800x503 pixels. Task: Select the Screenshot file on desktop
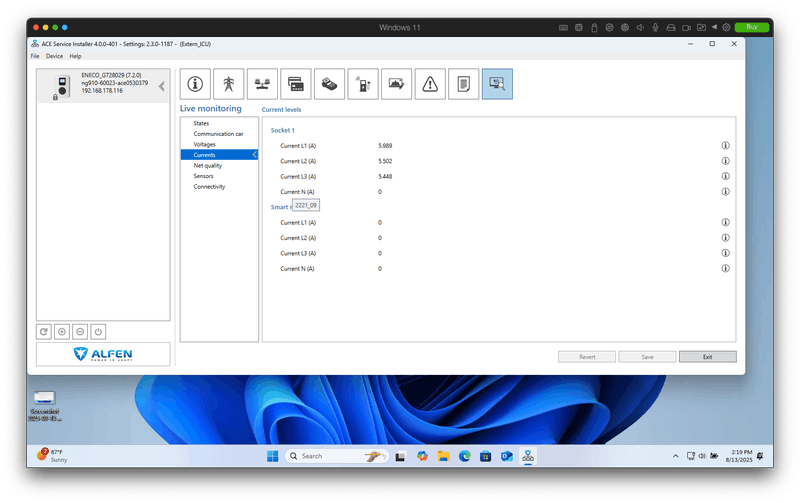click(x=44, y=406)
